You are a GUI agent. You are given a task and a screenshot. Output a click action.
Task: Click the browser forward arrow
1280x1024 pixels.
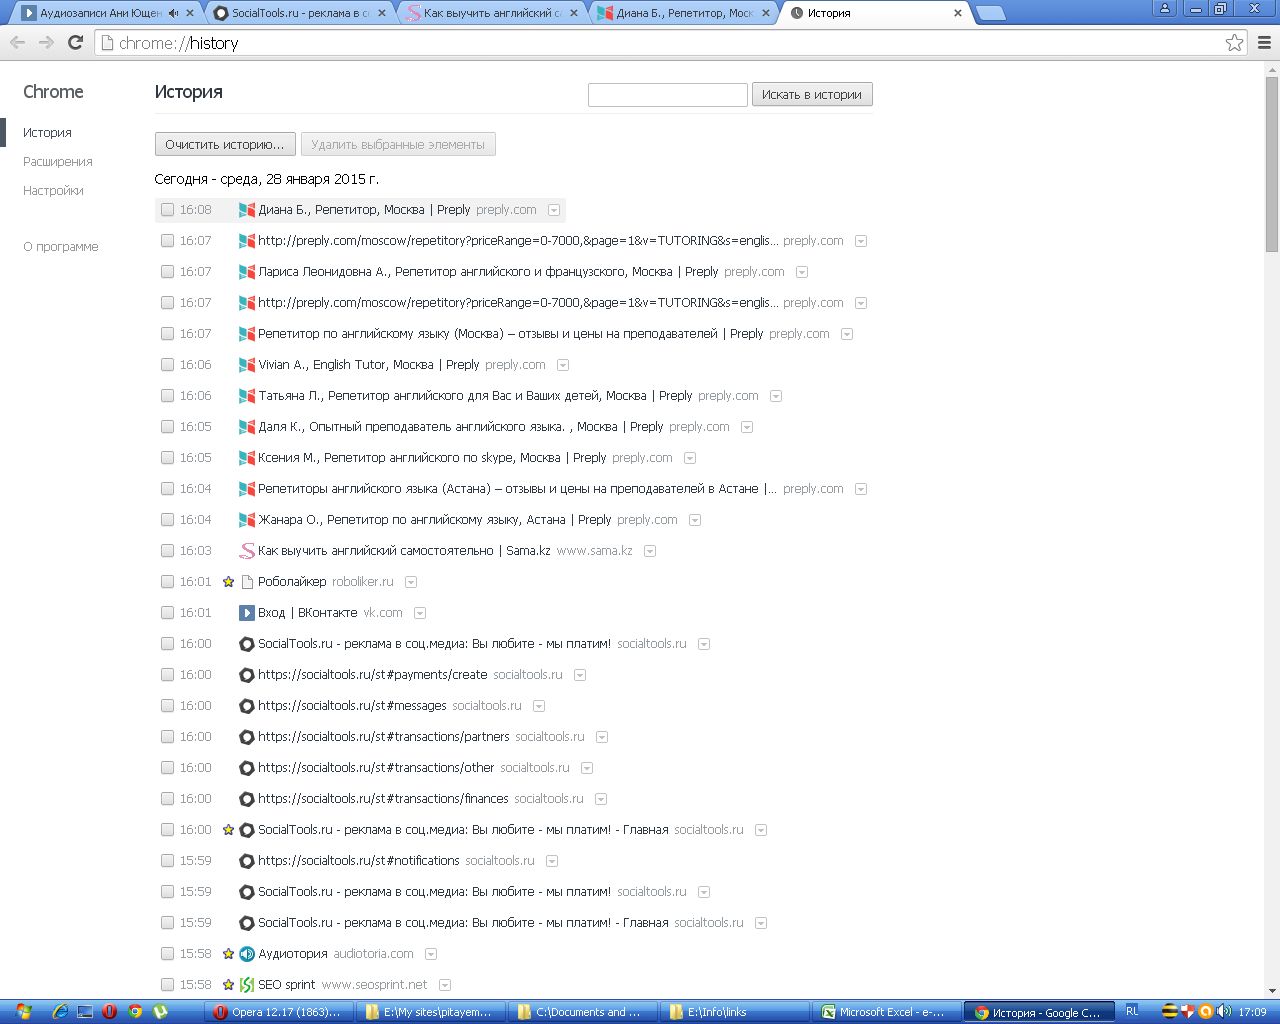[x=46, y=42]
